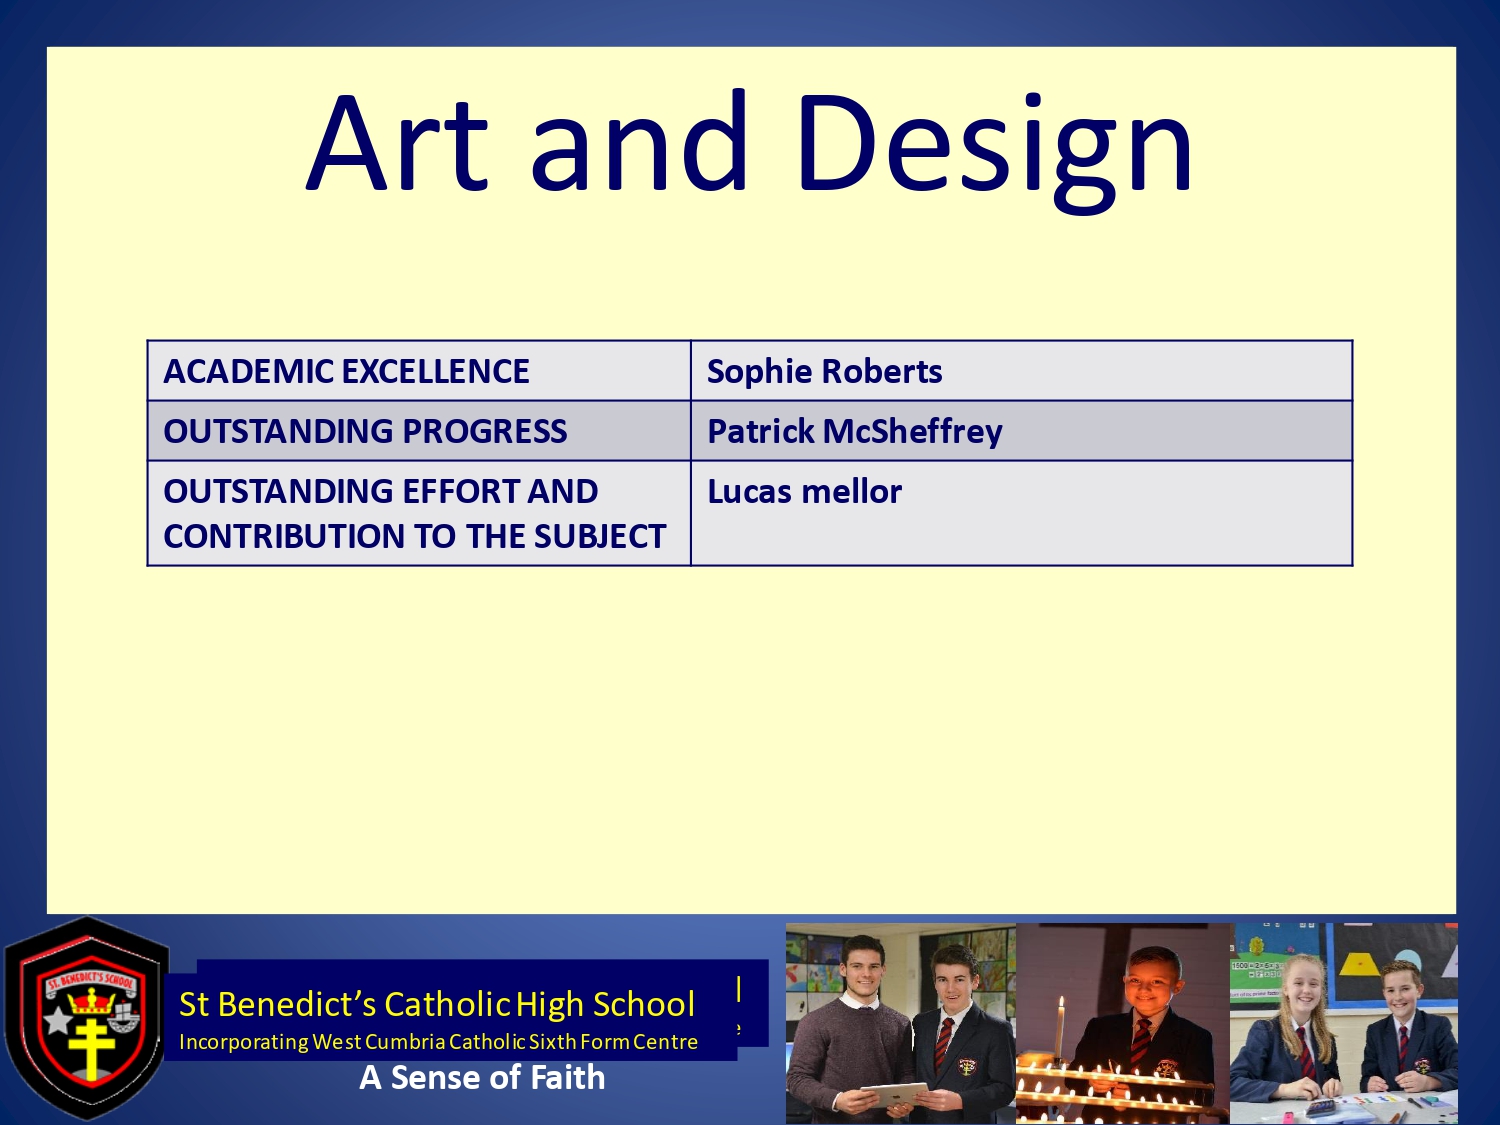Select the 'Lucas mellor' name cell
The image size is (1500, 1125).
[1020, 513]
